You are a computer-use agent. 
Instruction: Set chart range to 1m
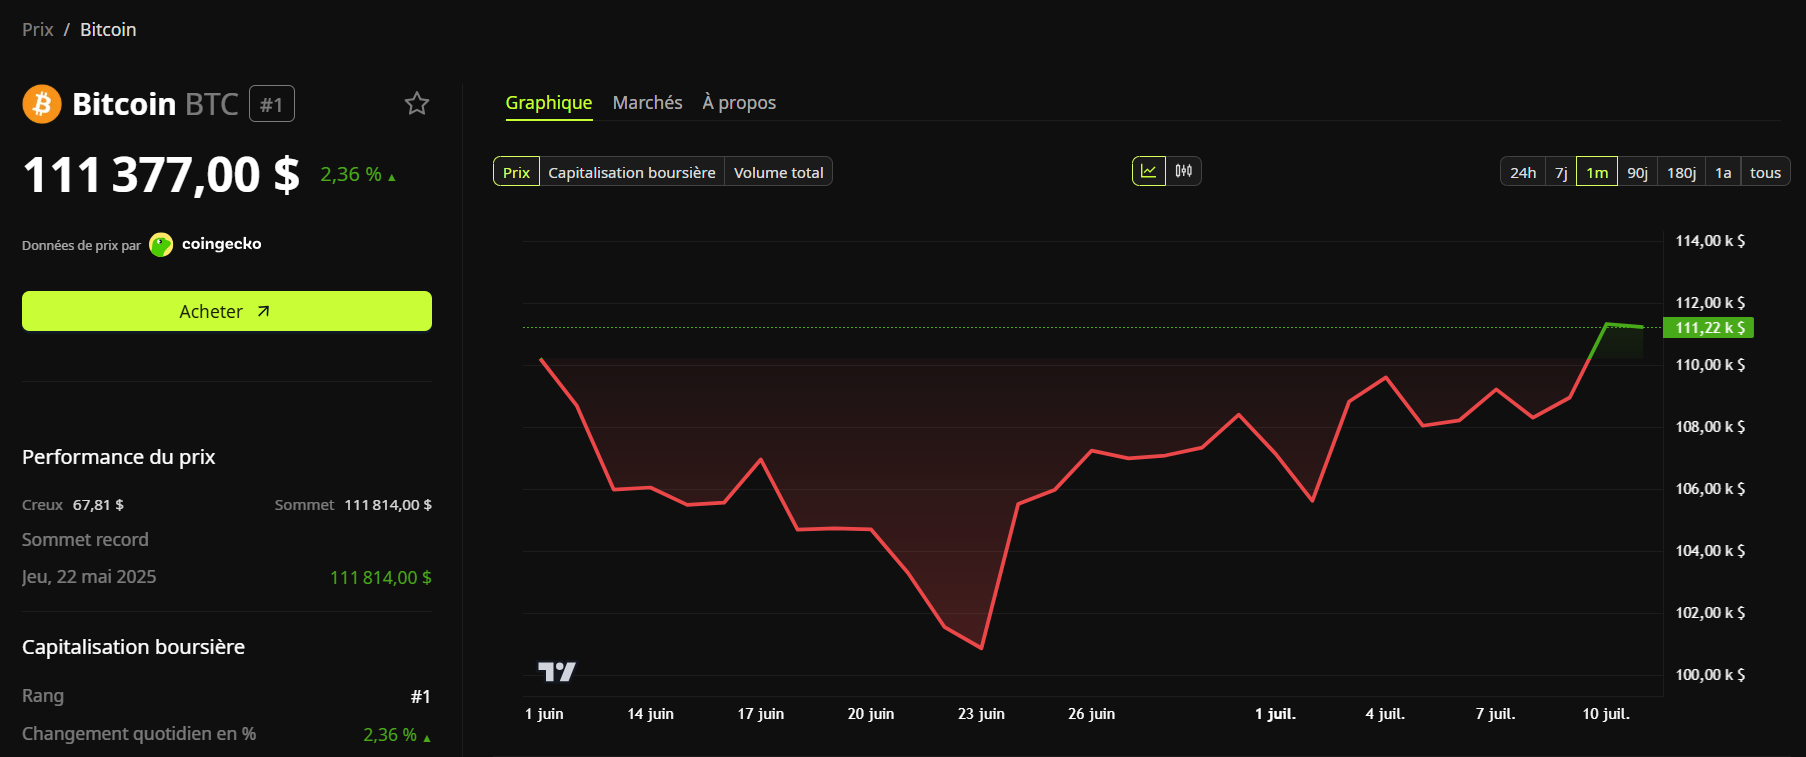tap(1597, 172)
